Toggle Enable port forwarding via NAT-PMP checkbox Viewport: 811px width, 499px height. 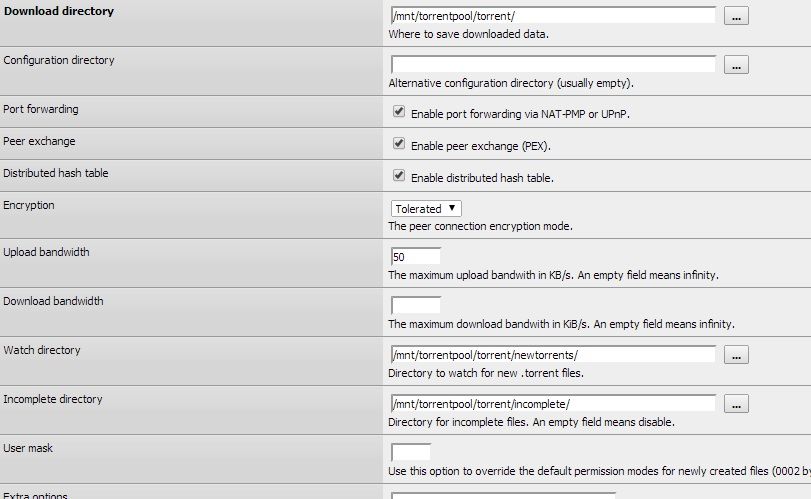(399, 111)
